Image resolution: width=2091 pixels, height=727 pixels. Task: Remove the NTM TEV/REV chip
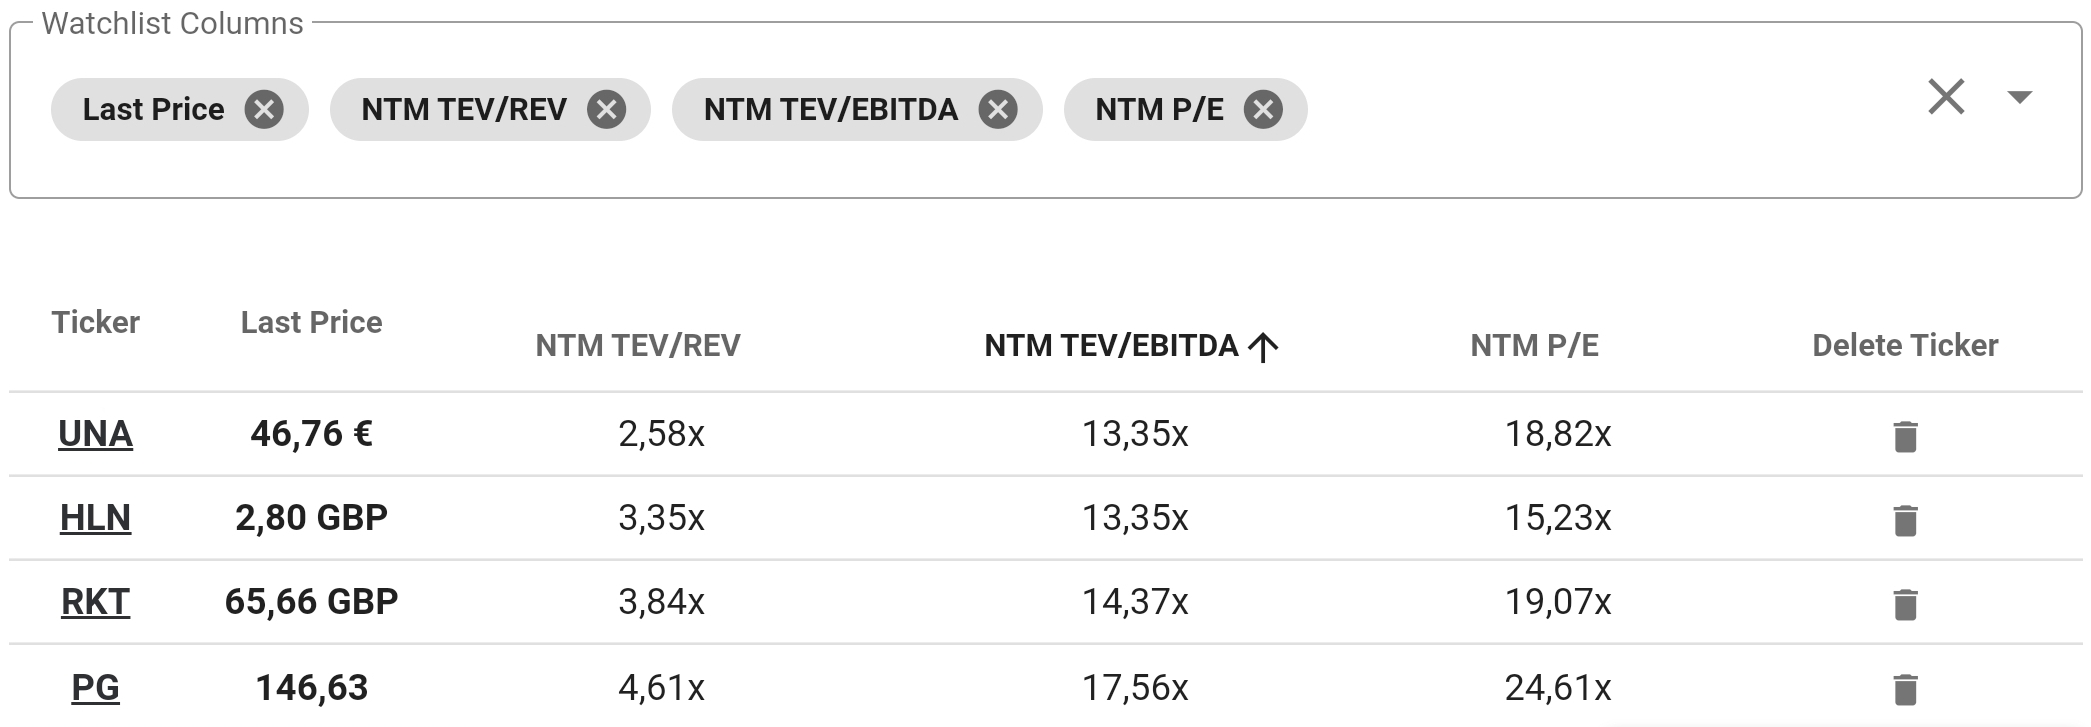point(606,109)
